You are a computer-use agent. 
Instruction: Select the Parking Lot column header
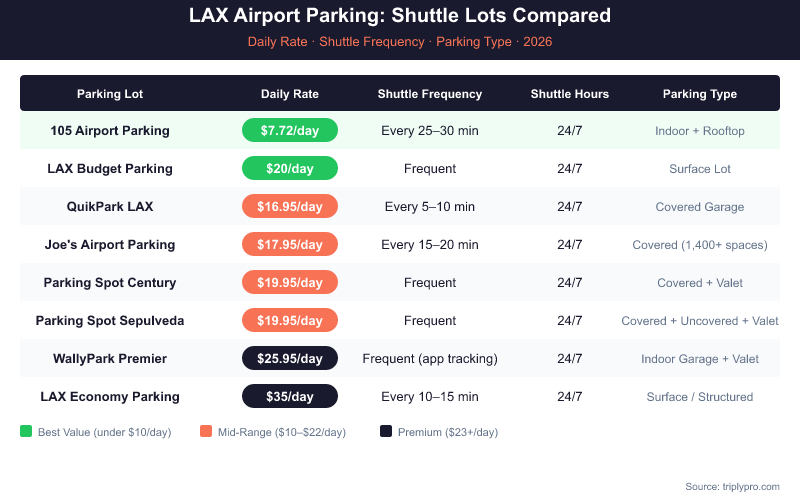pos(110,94)
